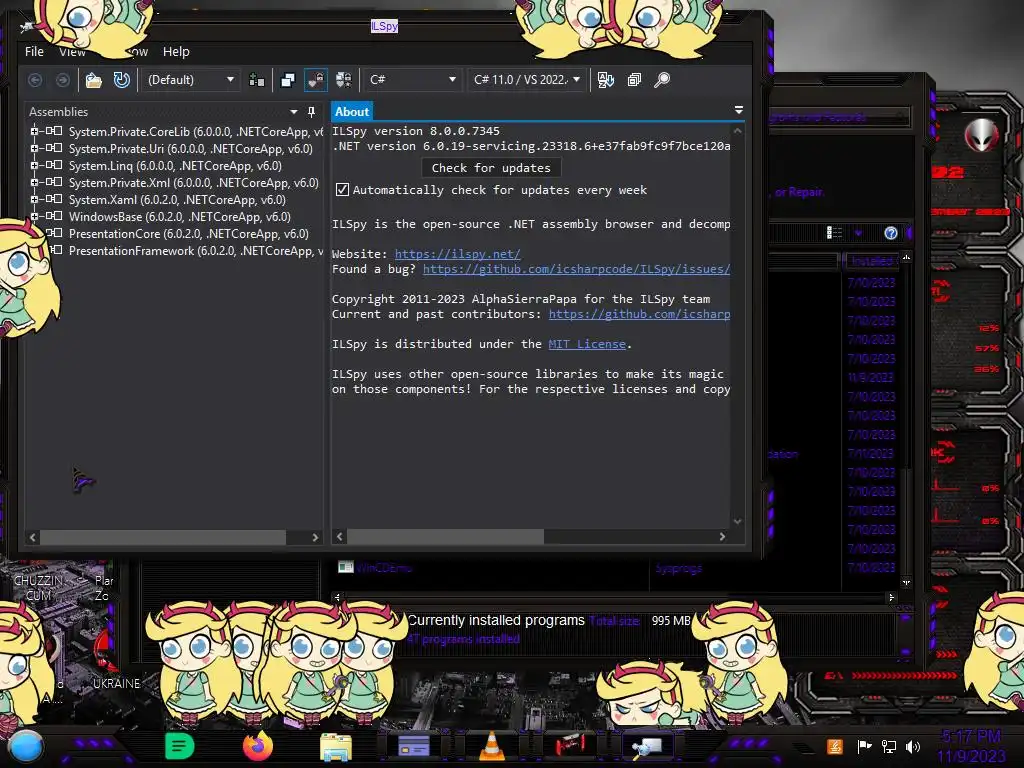
Task: Open the contributors GitHub link
Action: coord(639,314)
